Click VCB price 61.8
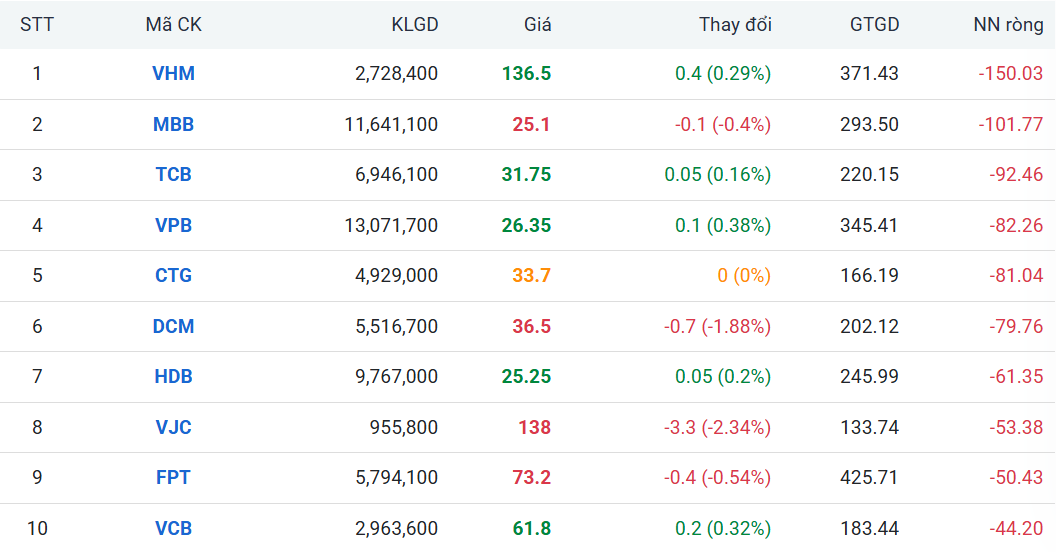Screen dimensions: 1056x552 531,528
